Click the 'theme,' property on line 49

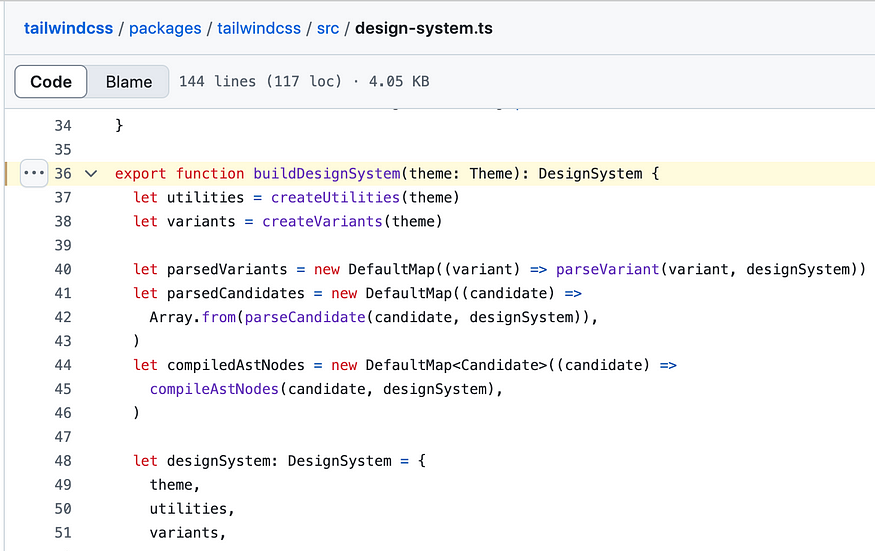pos(174,485)
